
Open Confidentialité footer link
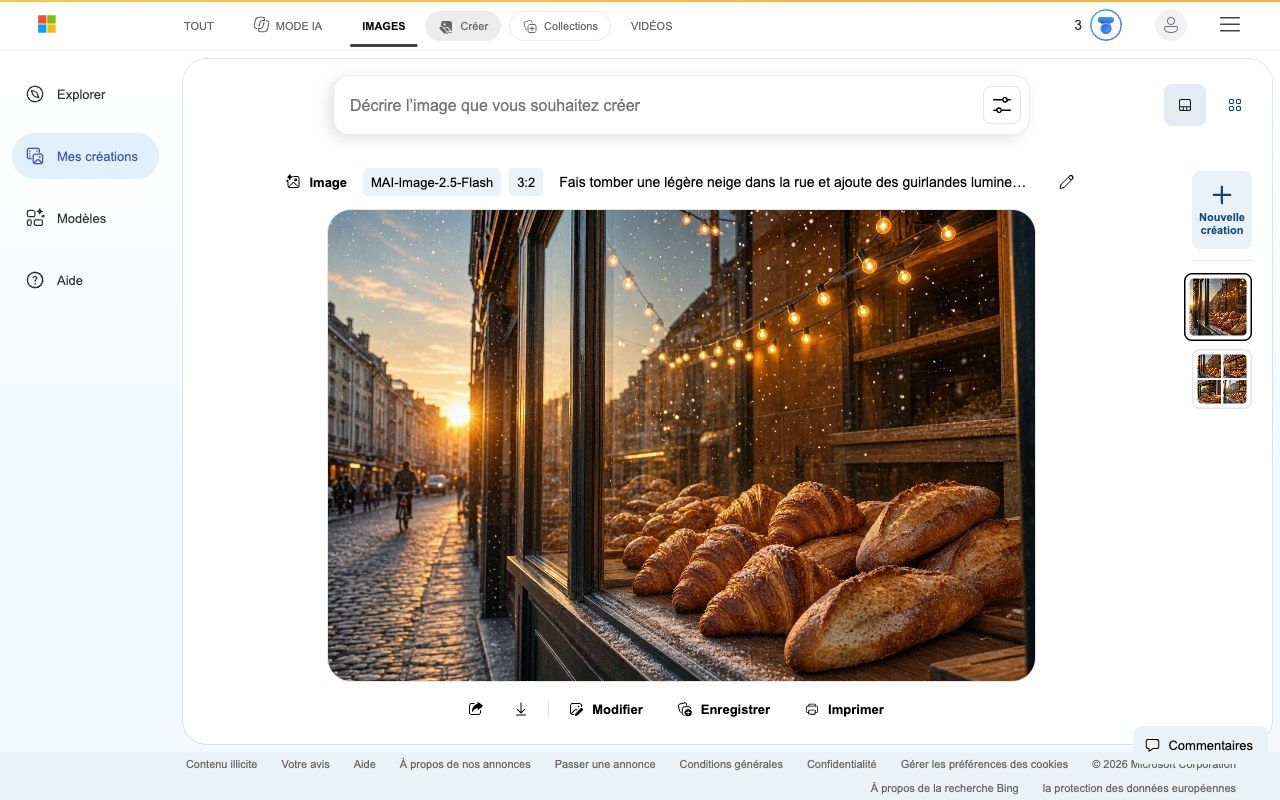tap(842, 764)
